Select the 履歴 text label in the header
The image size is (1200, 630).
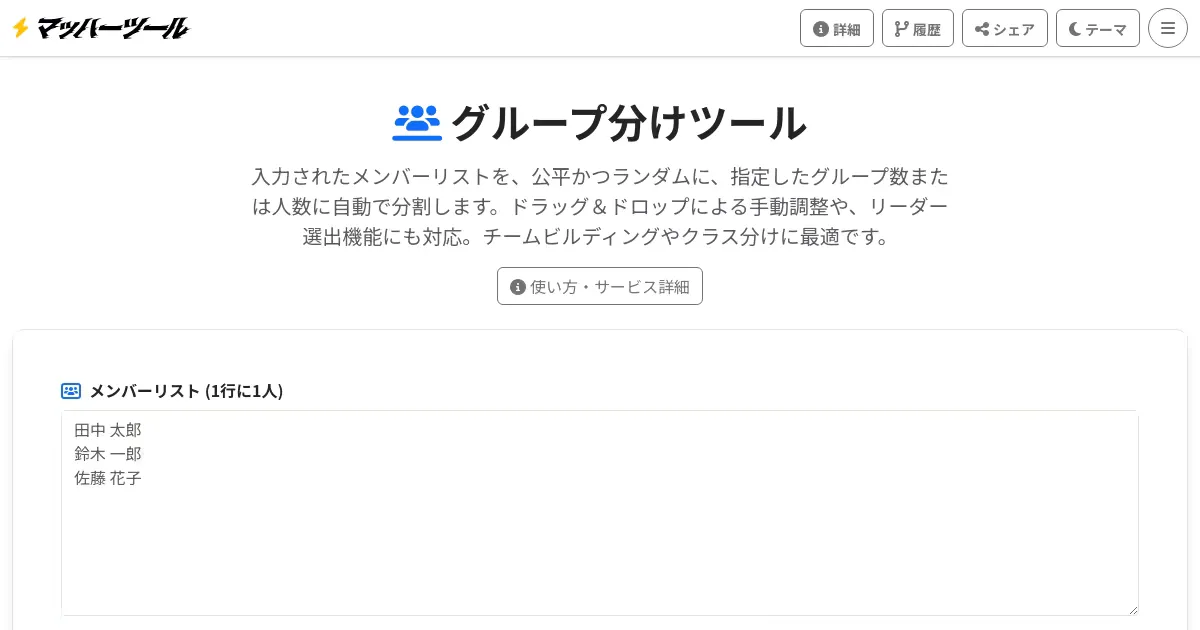(927, 29)
